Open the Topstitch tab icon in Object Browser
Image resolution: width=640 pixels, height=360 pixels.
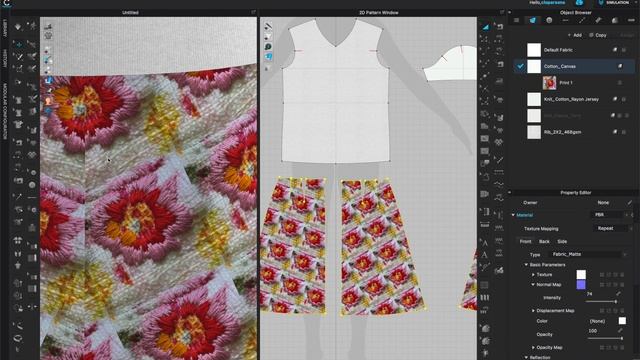coord(582,20)
